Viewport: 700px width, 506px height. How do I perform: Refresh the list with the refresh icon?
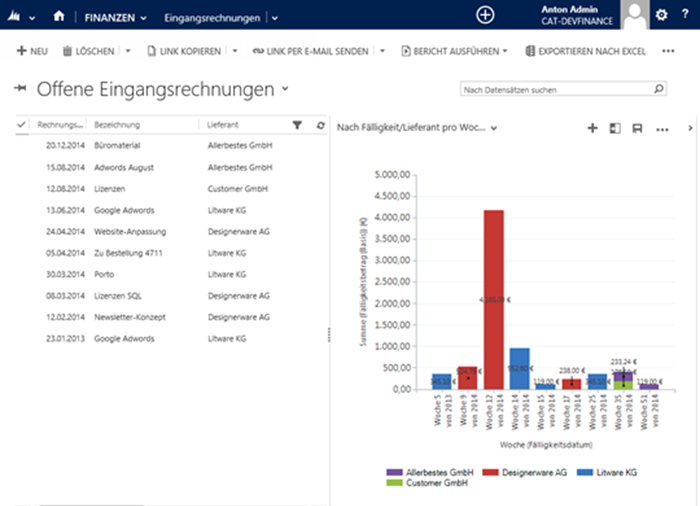tap(320, 125)
